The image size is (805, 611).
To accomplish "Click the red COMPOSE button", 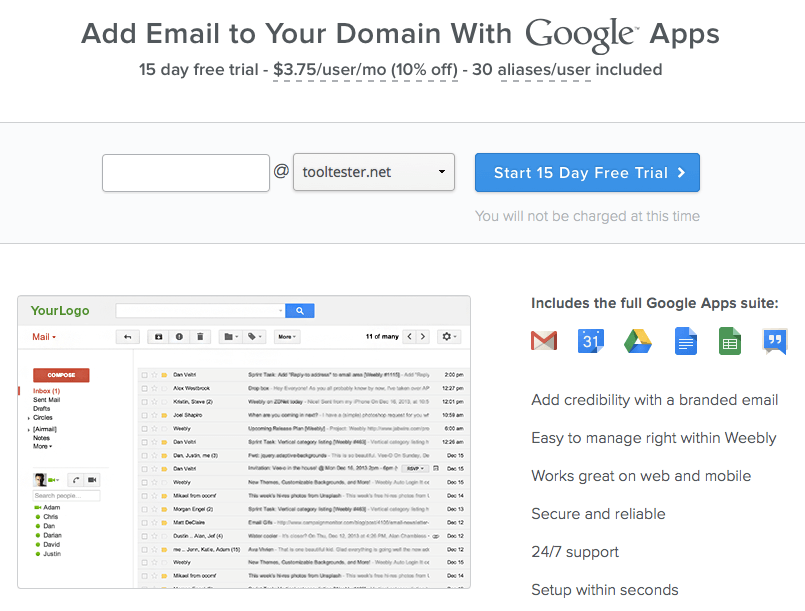I will [x=61, y=375].
